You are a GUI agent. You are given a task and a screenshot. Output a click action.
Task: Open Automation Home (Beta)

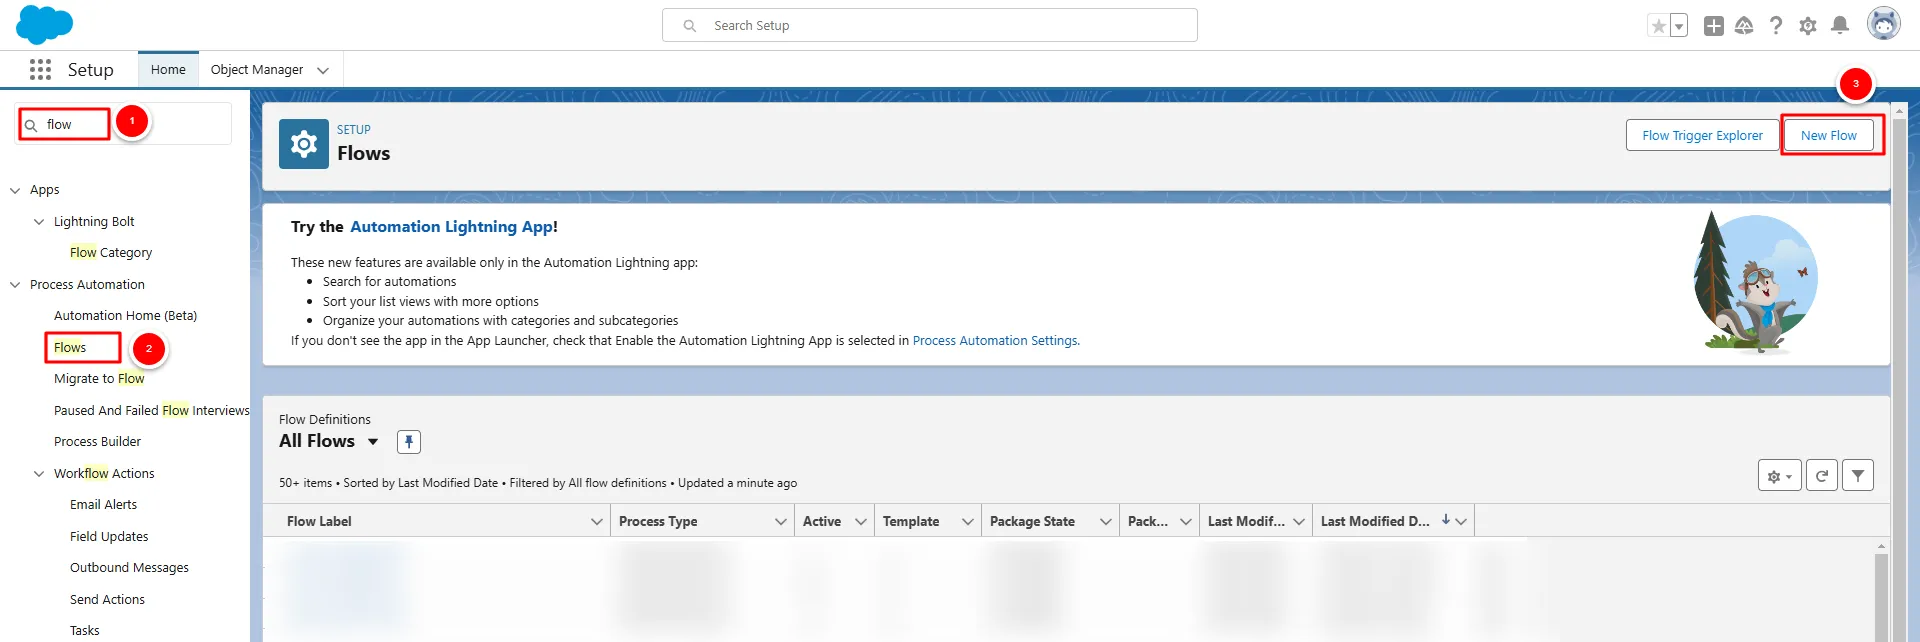tap(125, 316)
